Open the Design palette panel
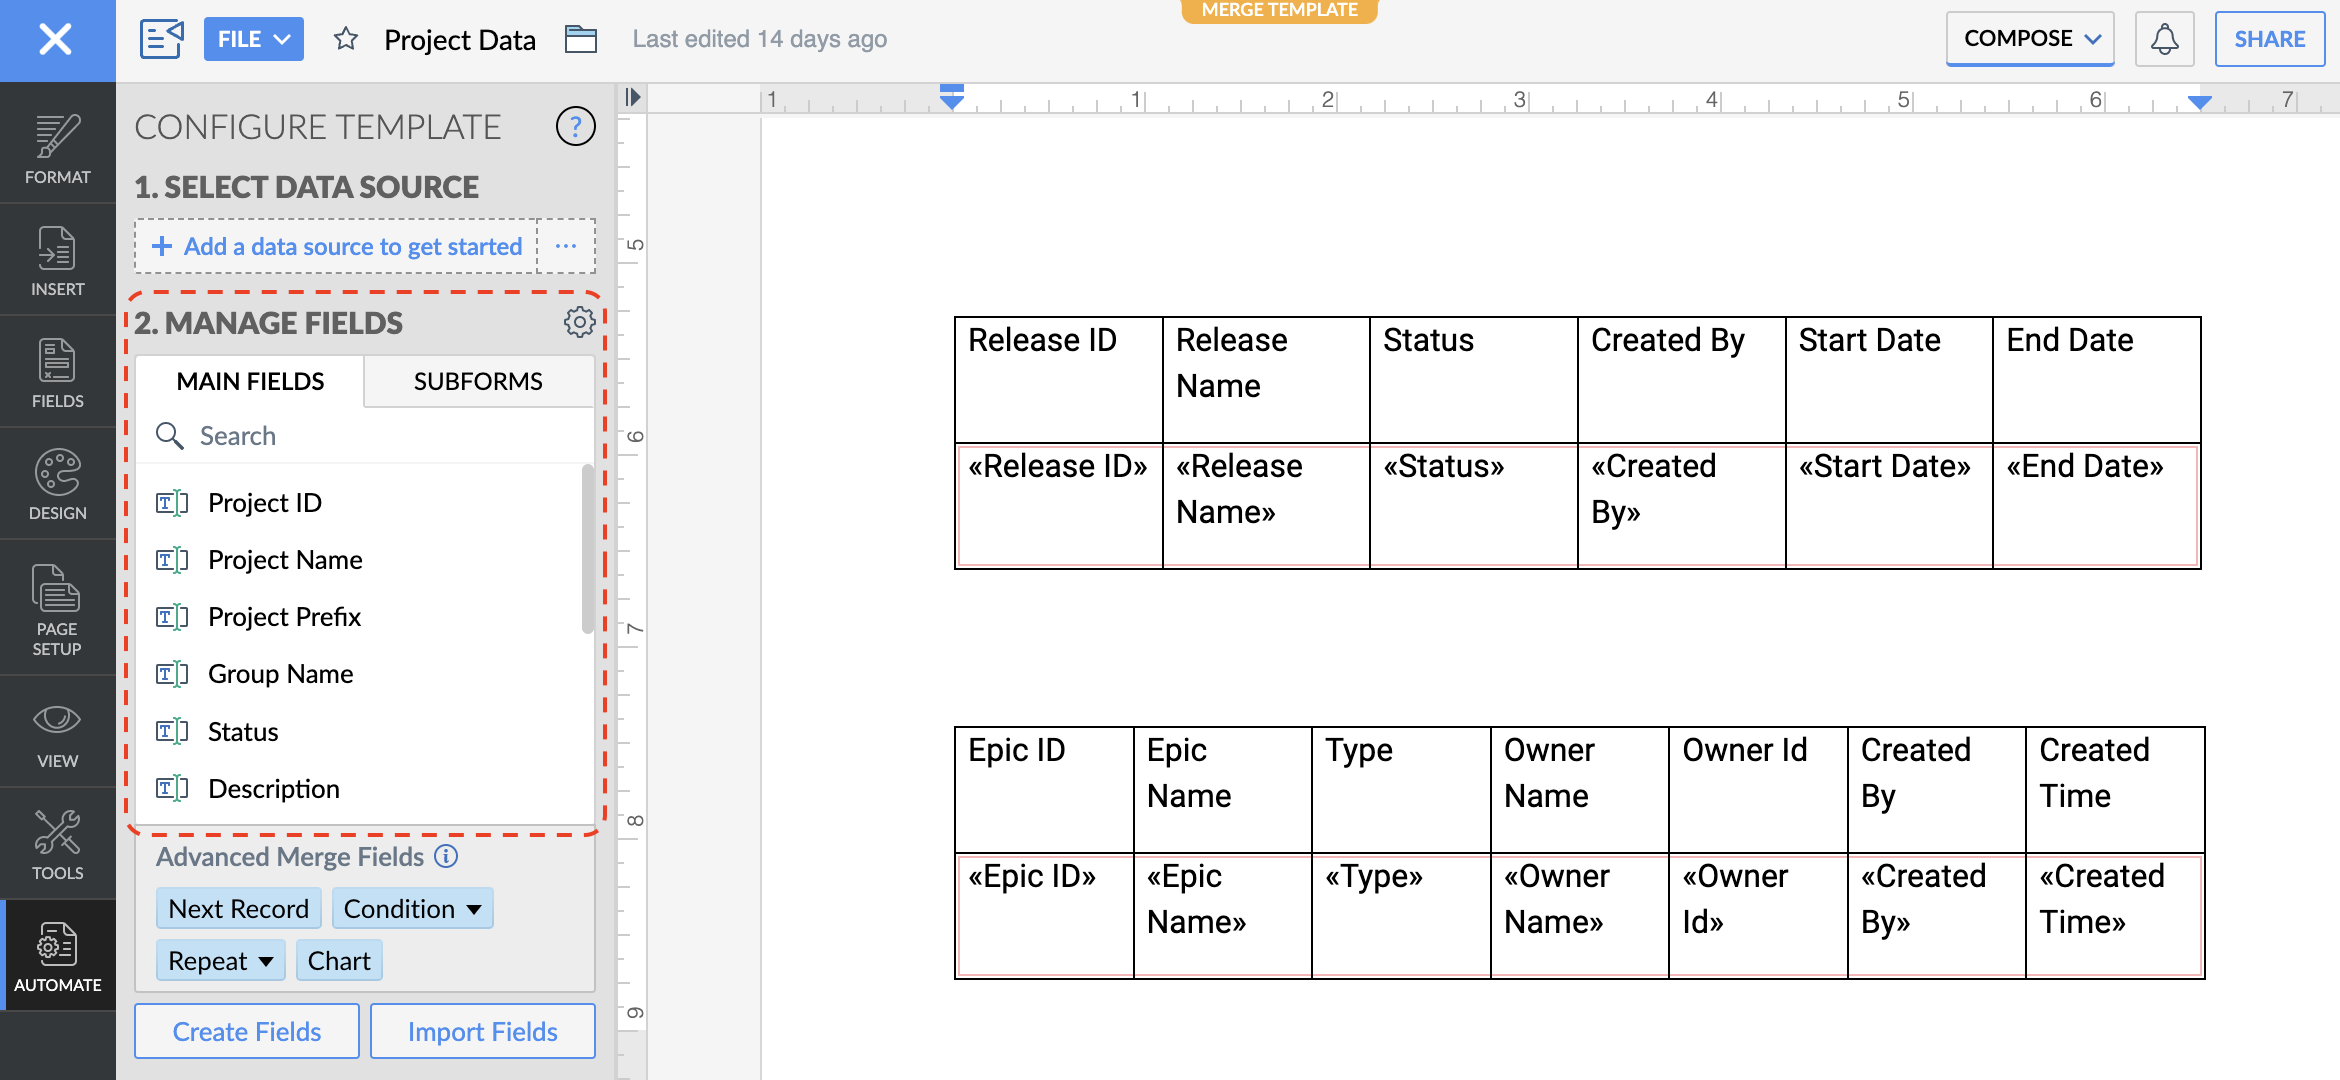 [57, 484]
